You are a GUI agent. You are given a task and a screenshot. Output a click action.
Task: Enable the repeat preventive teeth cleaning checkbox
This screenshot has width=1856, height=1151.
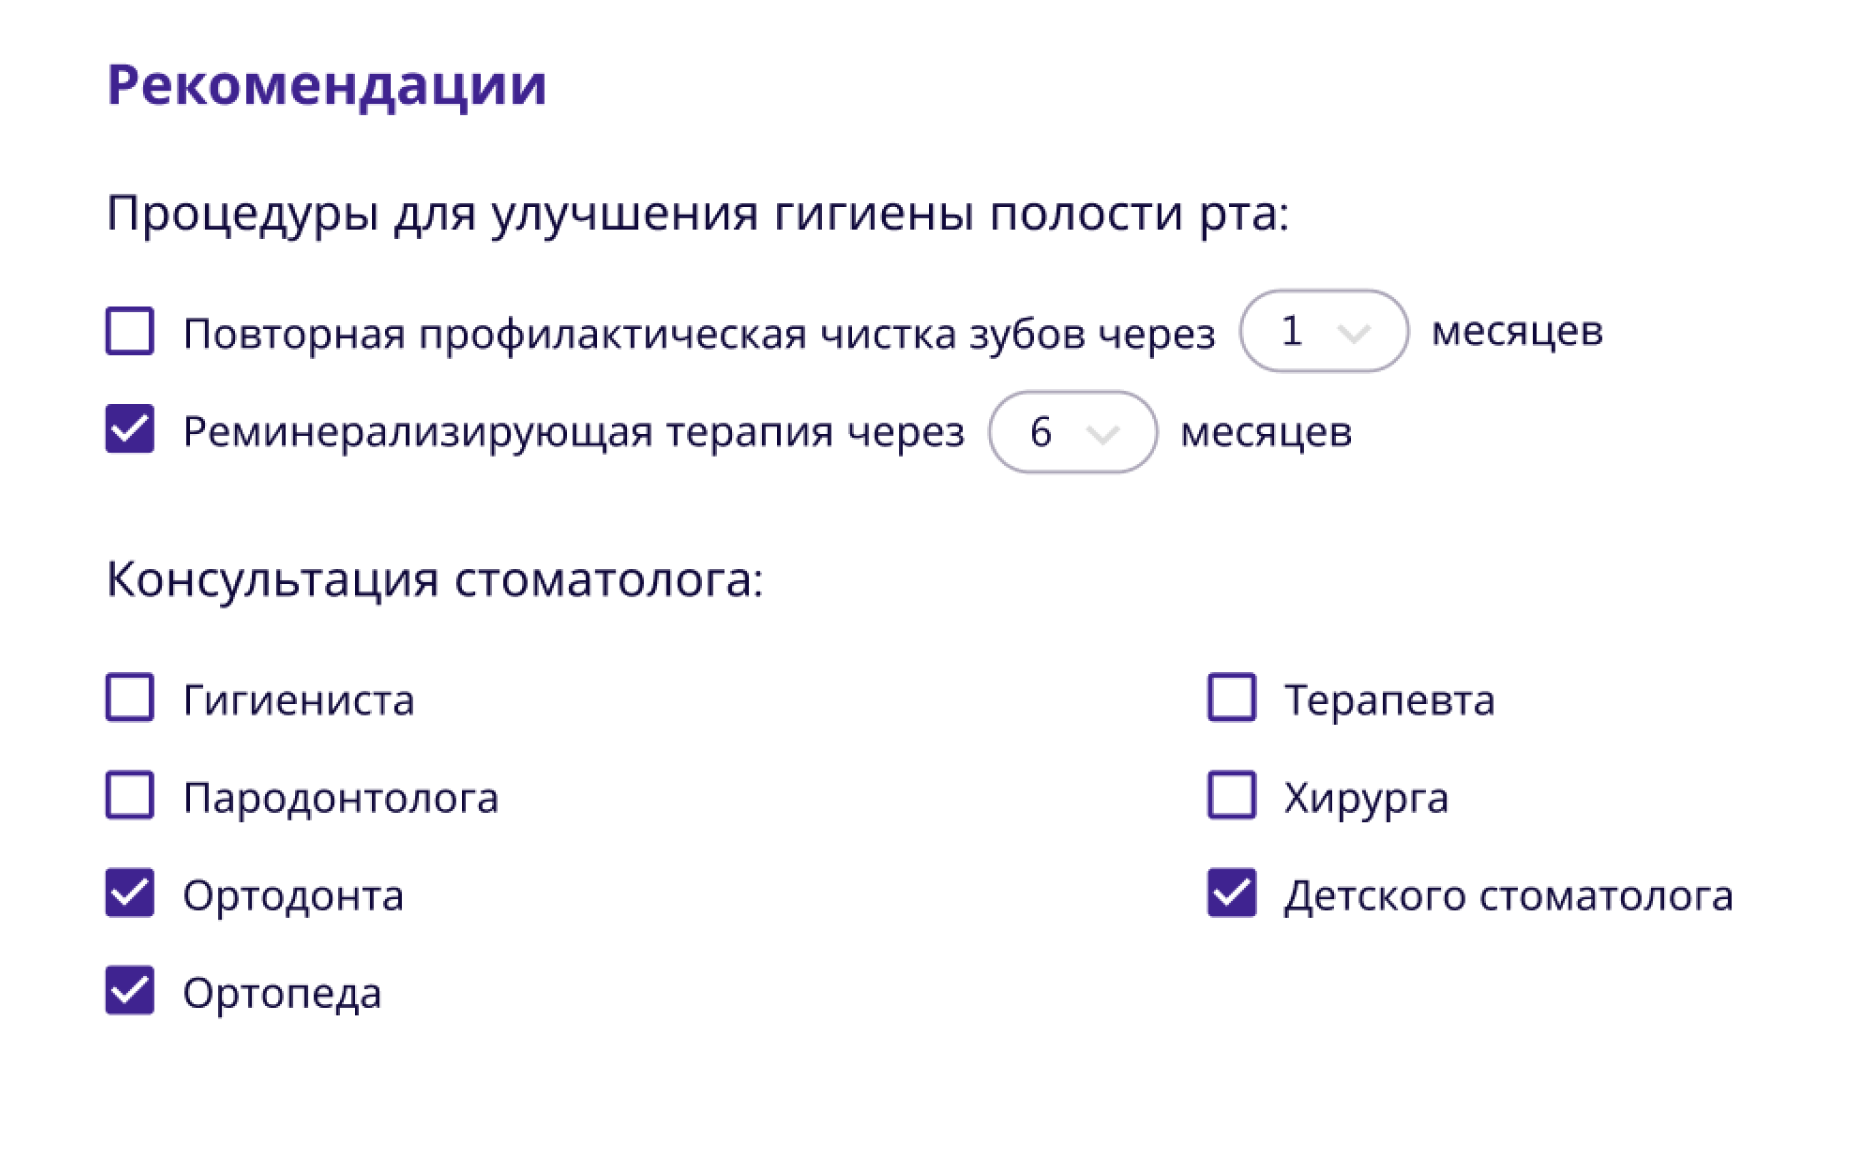pos(130,331)
